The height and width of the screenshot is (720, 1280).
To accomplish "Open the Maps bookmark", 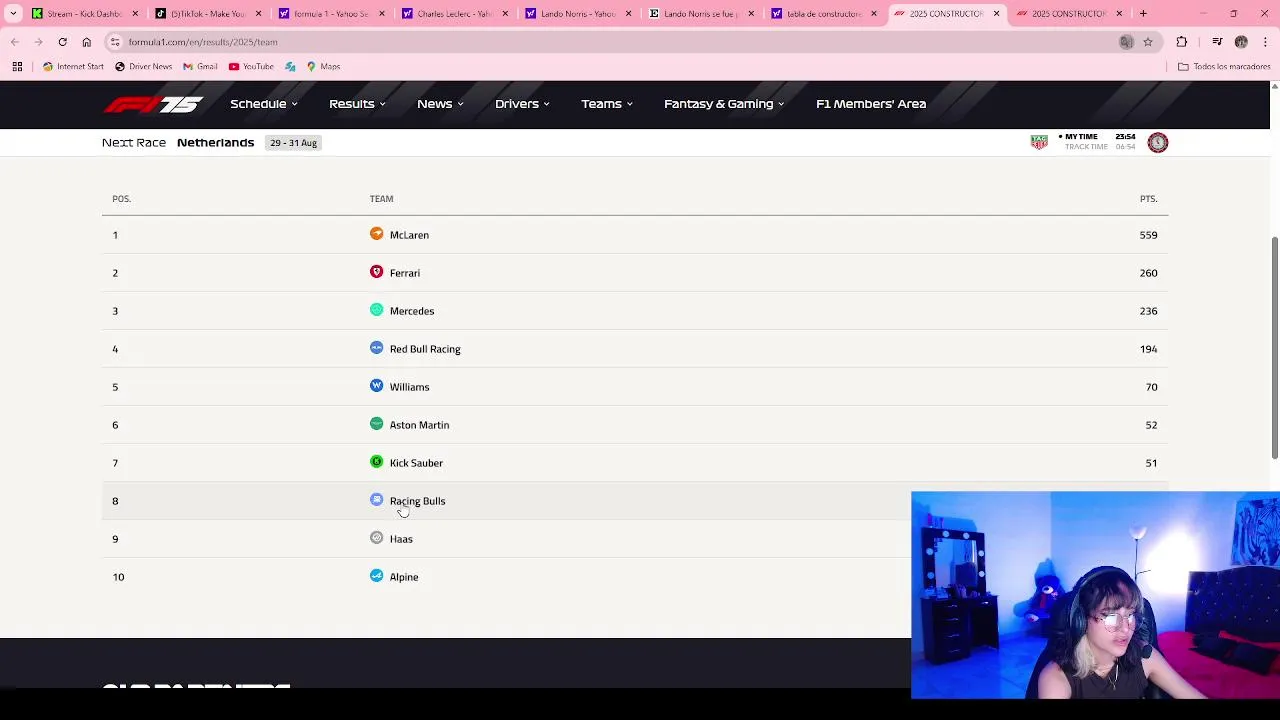I will pyautogui.click(x=323, y=66).
